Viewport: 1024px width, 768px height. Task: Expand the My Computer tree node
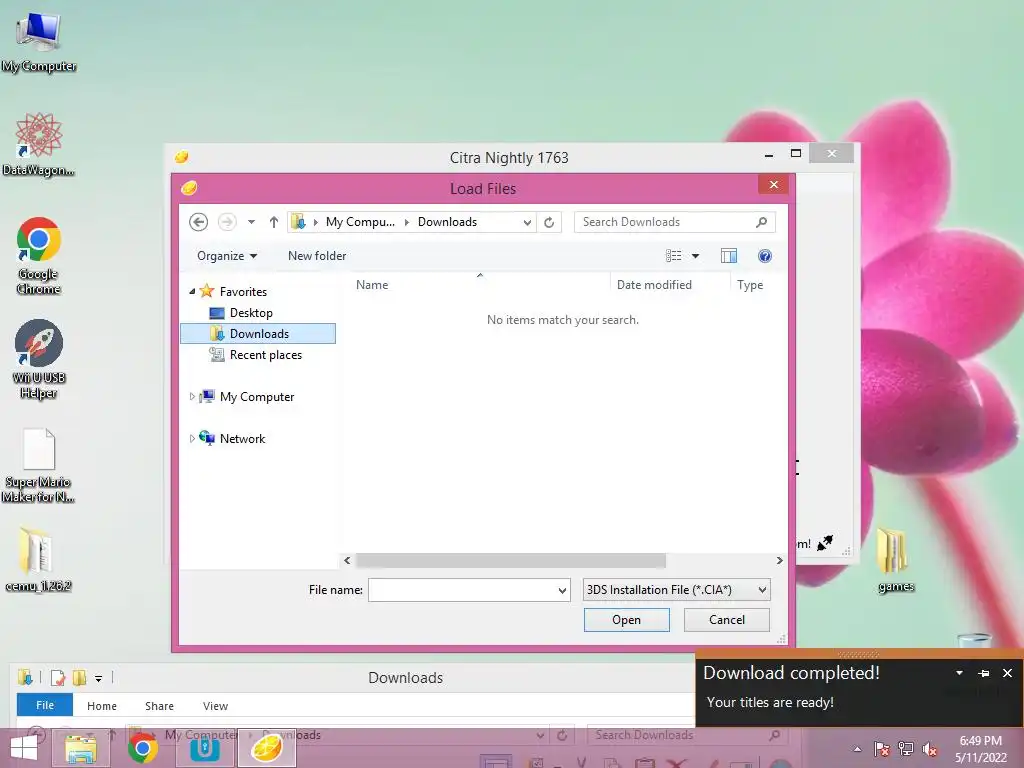[x=192, y=396]
